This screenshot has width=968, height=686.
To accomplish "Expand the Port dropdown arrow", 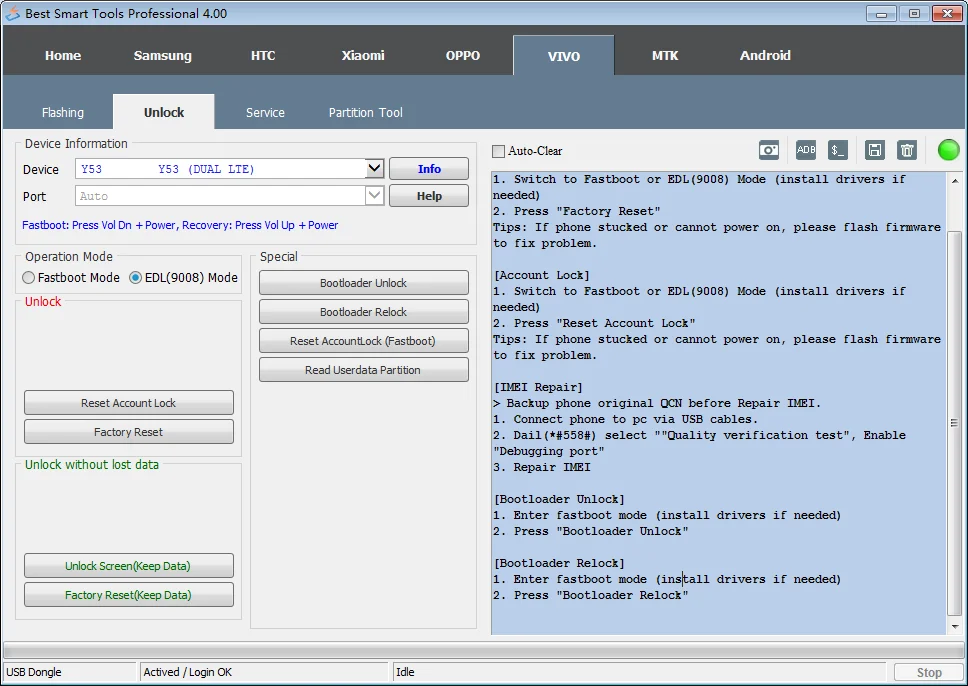I will 374,196.
